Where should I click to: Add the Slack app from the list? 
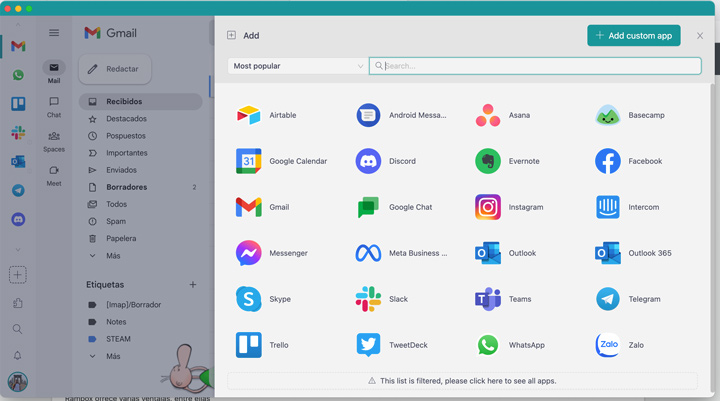coord(382,299)
